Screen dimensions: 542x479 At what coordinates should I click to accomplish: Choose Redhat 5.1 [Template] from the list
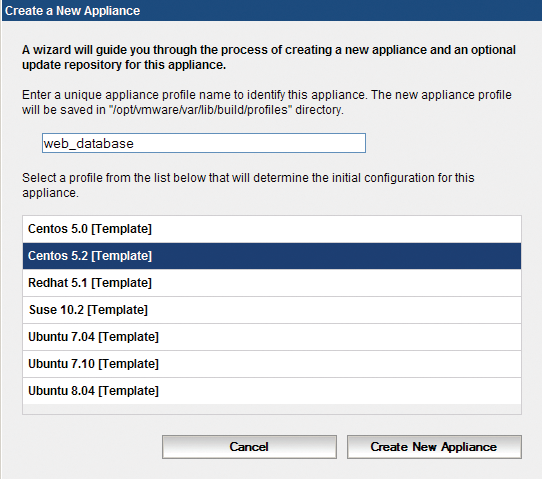click(272, 283)
